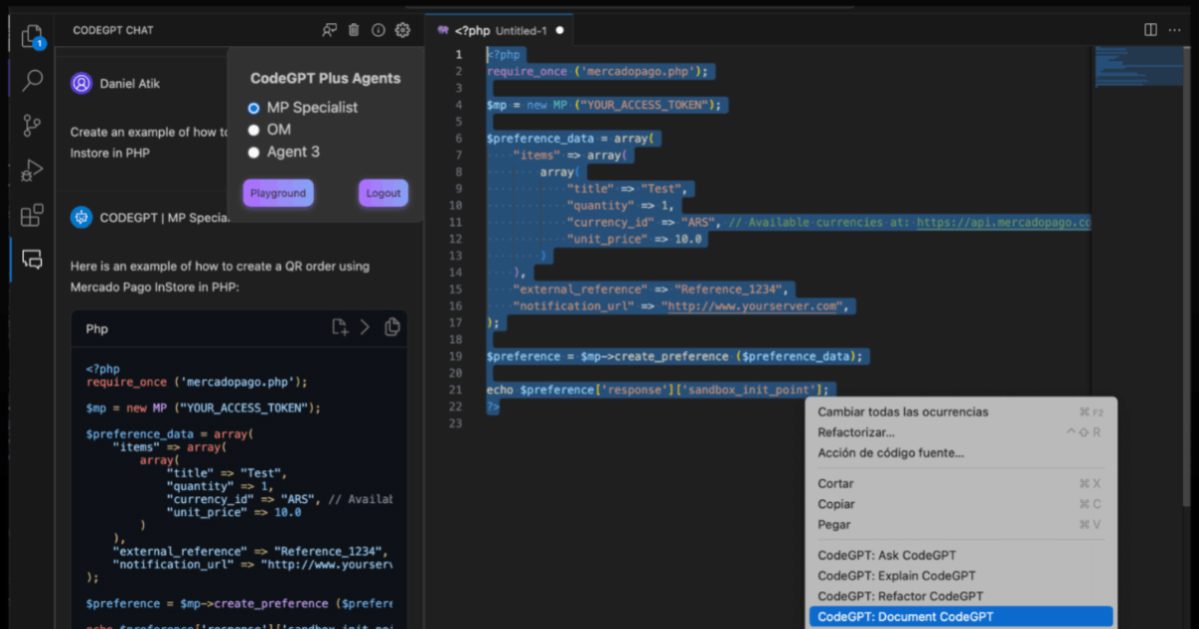Click the CODEGPT CHAT panel title
1199x629 pixels.
pos(113,30)
